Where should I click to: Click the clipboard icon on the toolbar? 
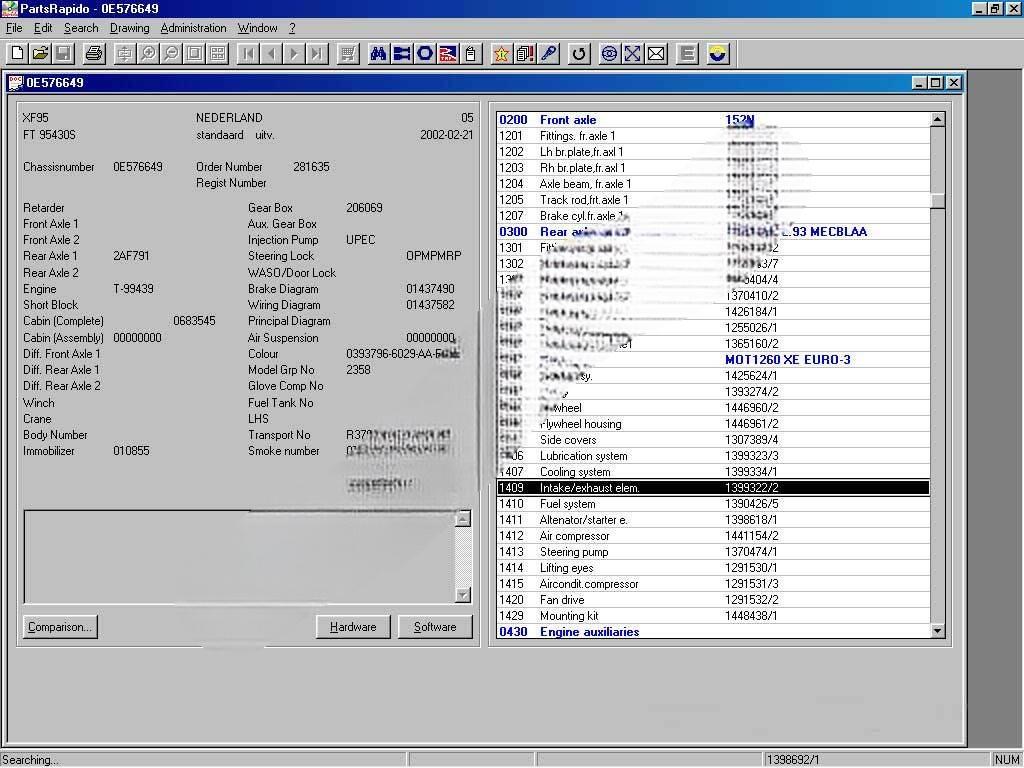pyautogui.click(x=471, y=53)
